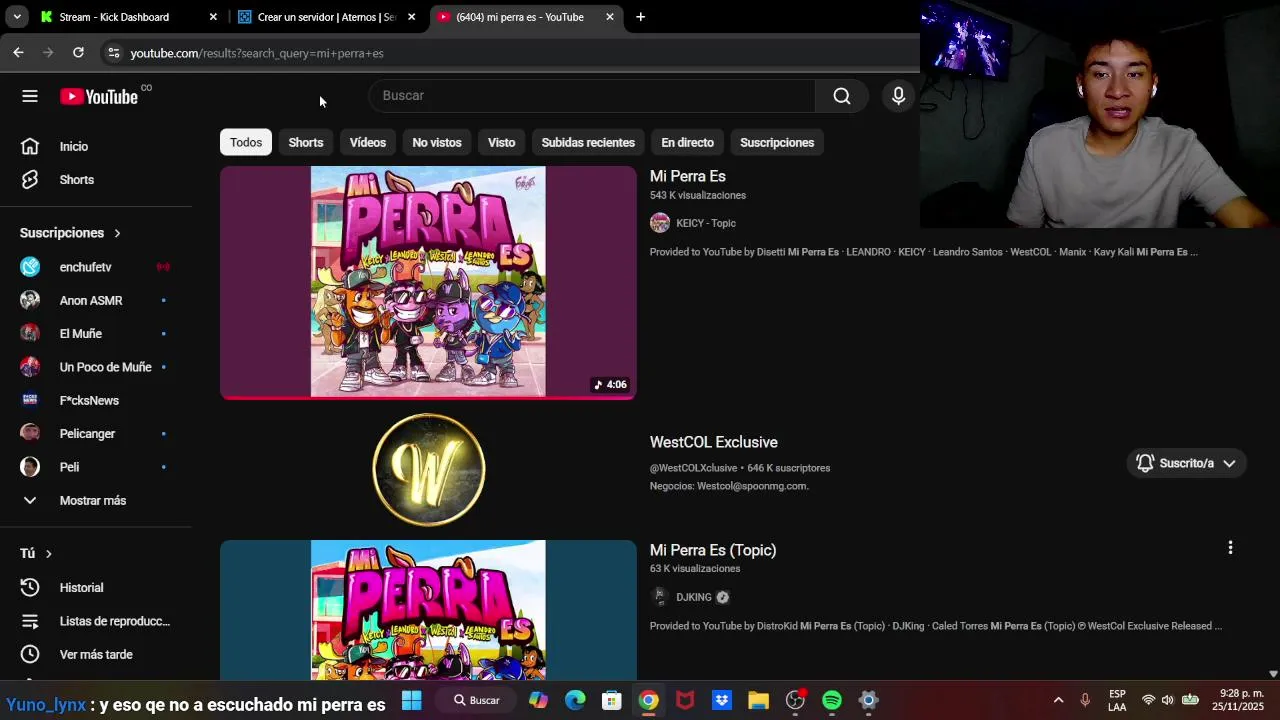The image size is (1280, 720).
Task: Open KEICY - Topic channel avatar
Action: tap(660, 223)
